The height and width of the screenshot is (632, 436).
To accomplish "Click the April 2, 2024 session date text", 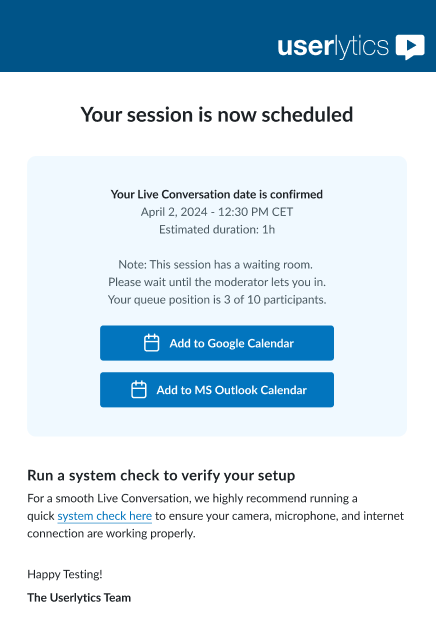I will (217, 212).
